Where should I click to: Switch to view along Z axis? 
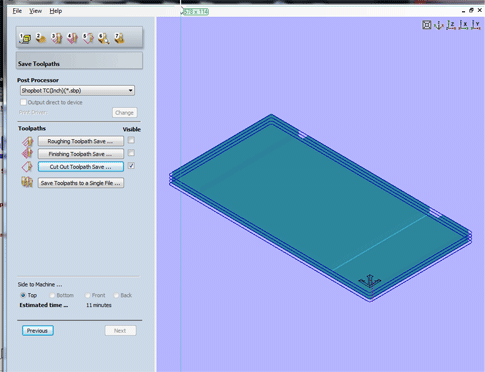click(x=451, y=25)
